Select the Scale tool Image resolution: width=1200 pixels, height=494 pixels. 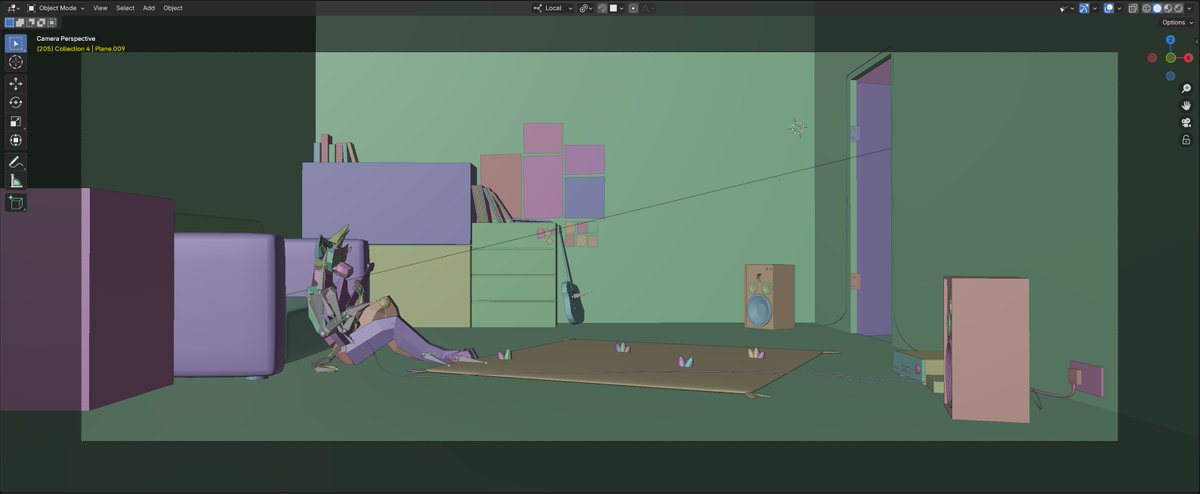[15, 122]
